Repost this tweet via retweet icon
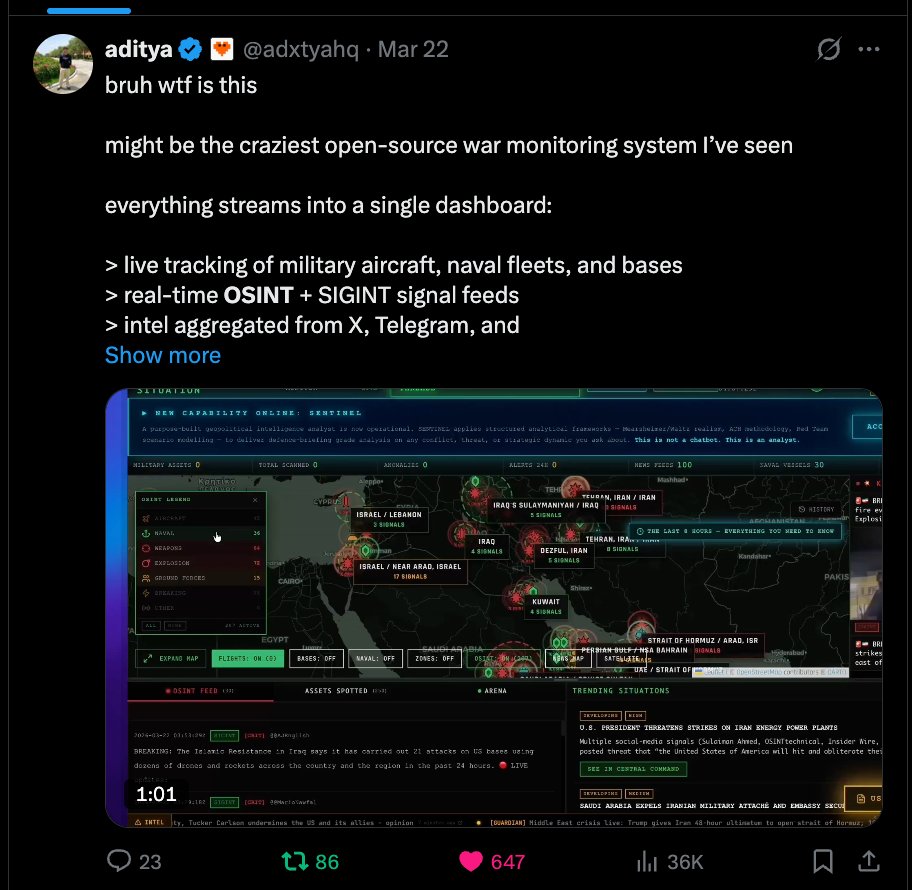The width and height of the screenshot is (912, 890). click(x=295, y=861)
